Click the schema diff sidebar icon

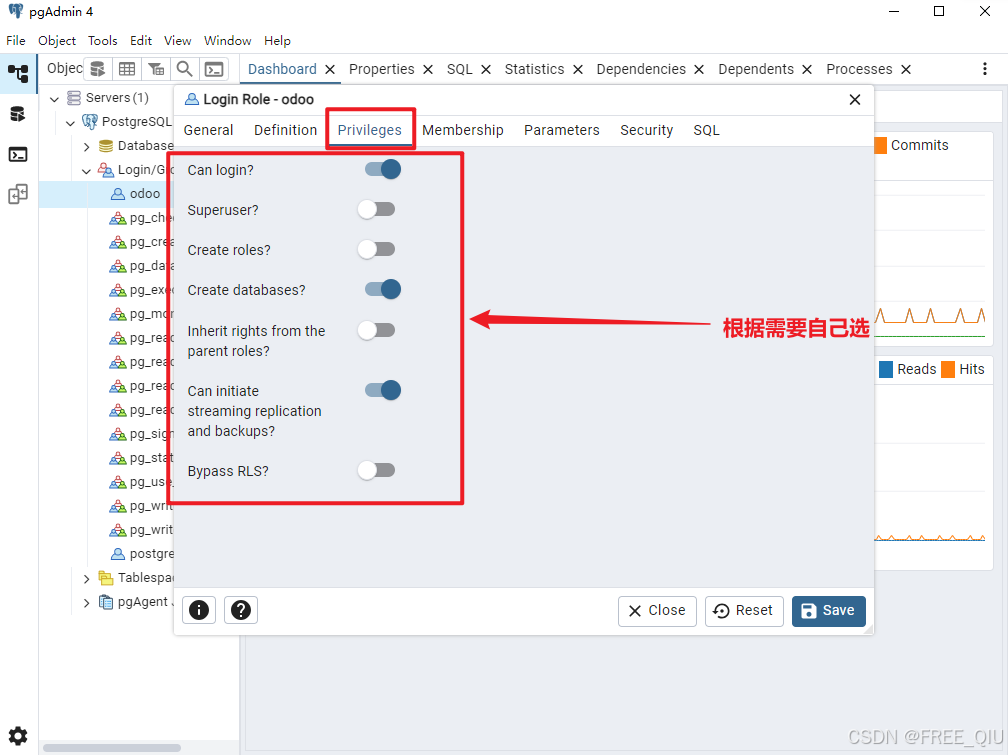tap(18, 194)
